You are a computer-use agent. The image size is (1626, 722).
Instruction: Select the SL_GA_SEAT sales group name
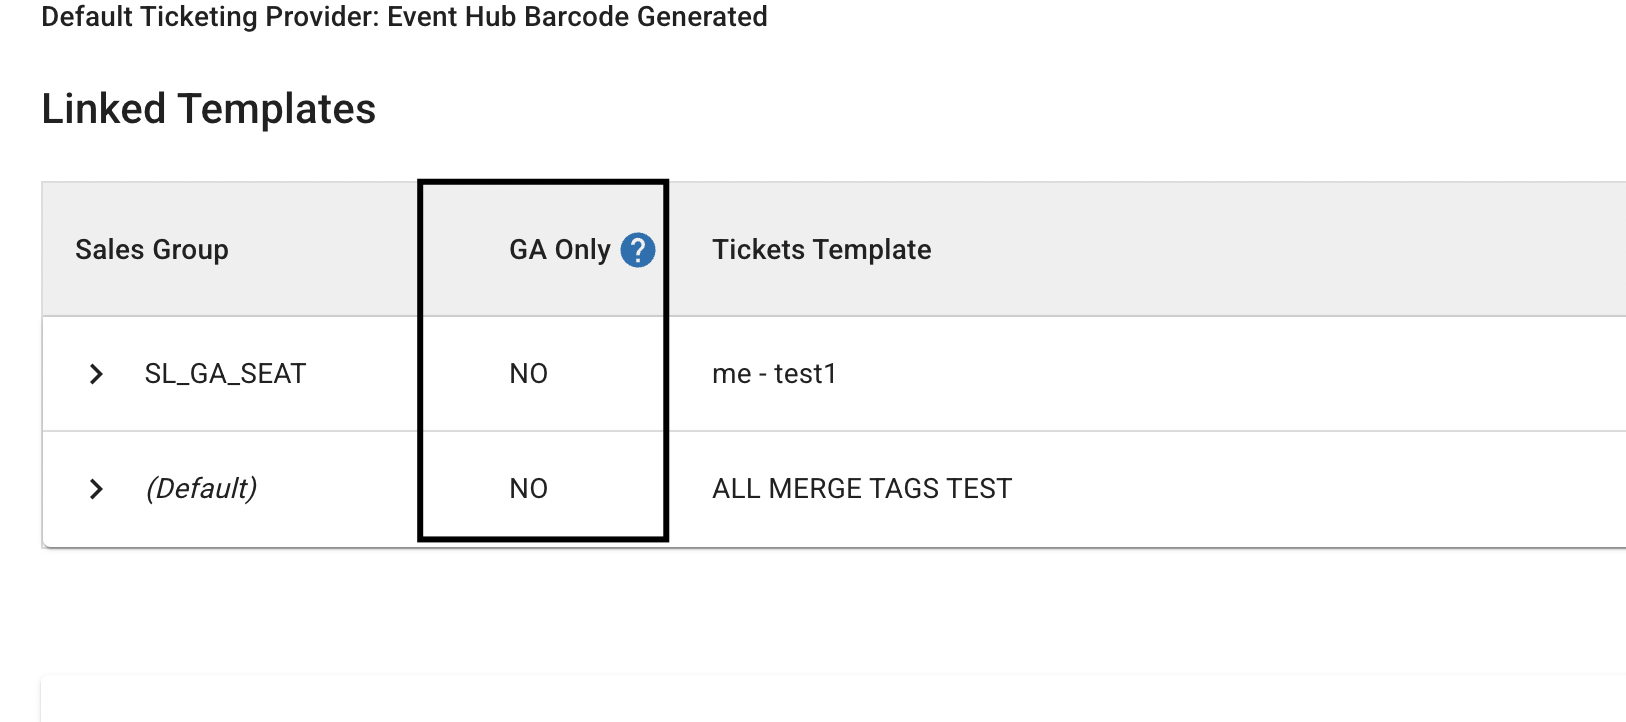coord(225,374)
